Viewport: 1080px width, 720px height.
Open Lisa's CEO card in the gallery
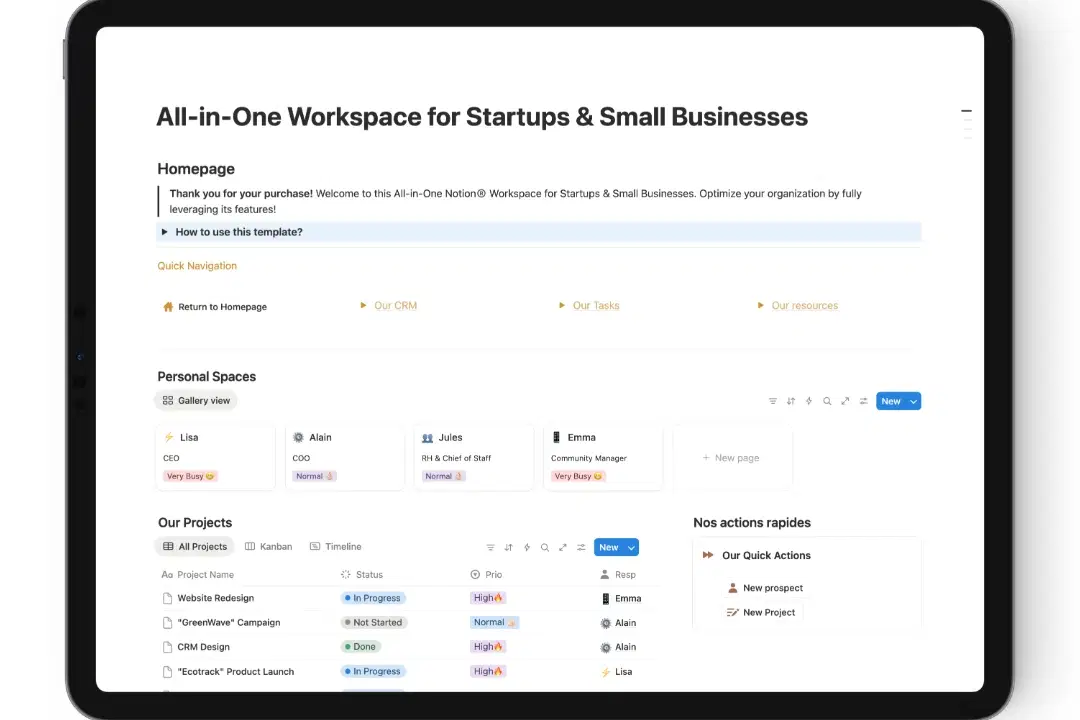point(215,457)
